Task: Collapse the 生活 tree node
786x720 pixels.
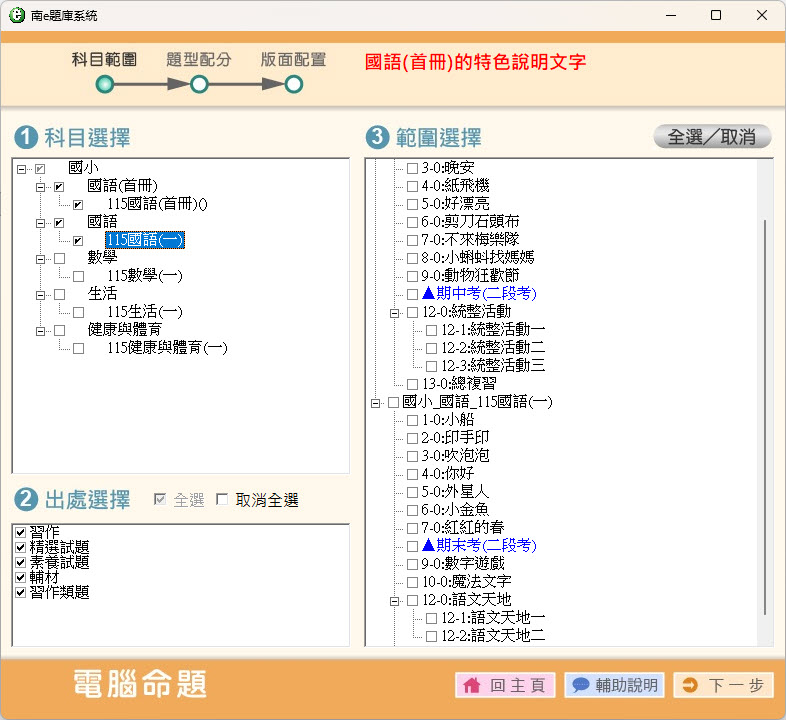Action: click(40, 295)
